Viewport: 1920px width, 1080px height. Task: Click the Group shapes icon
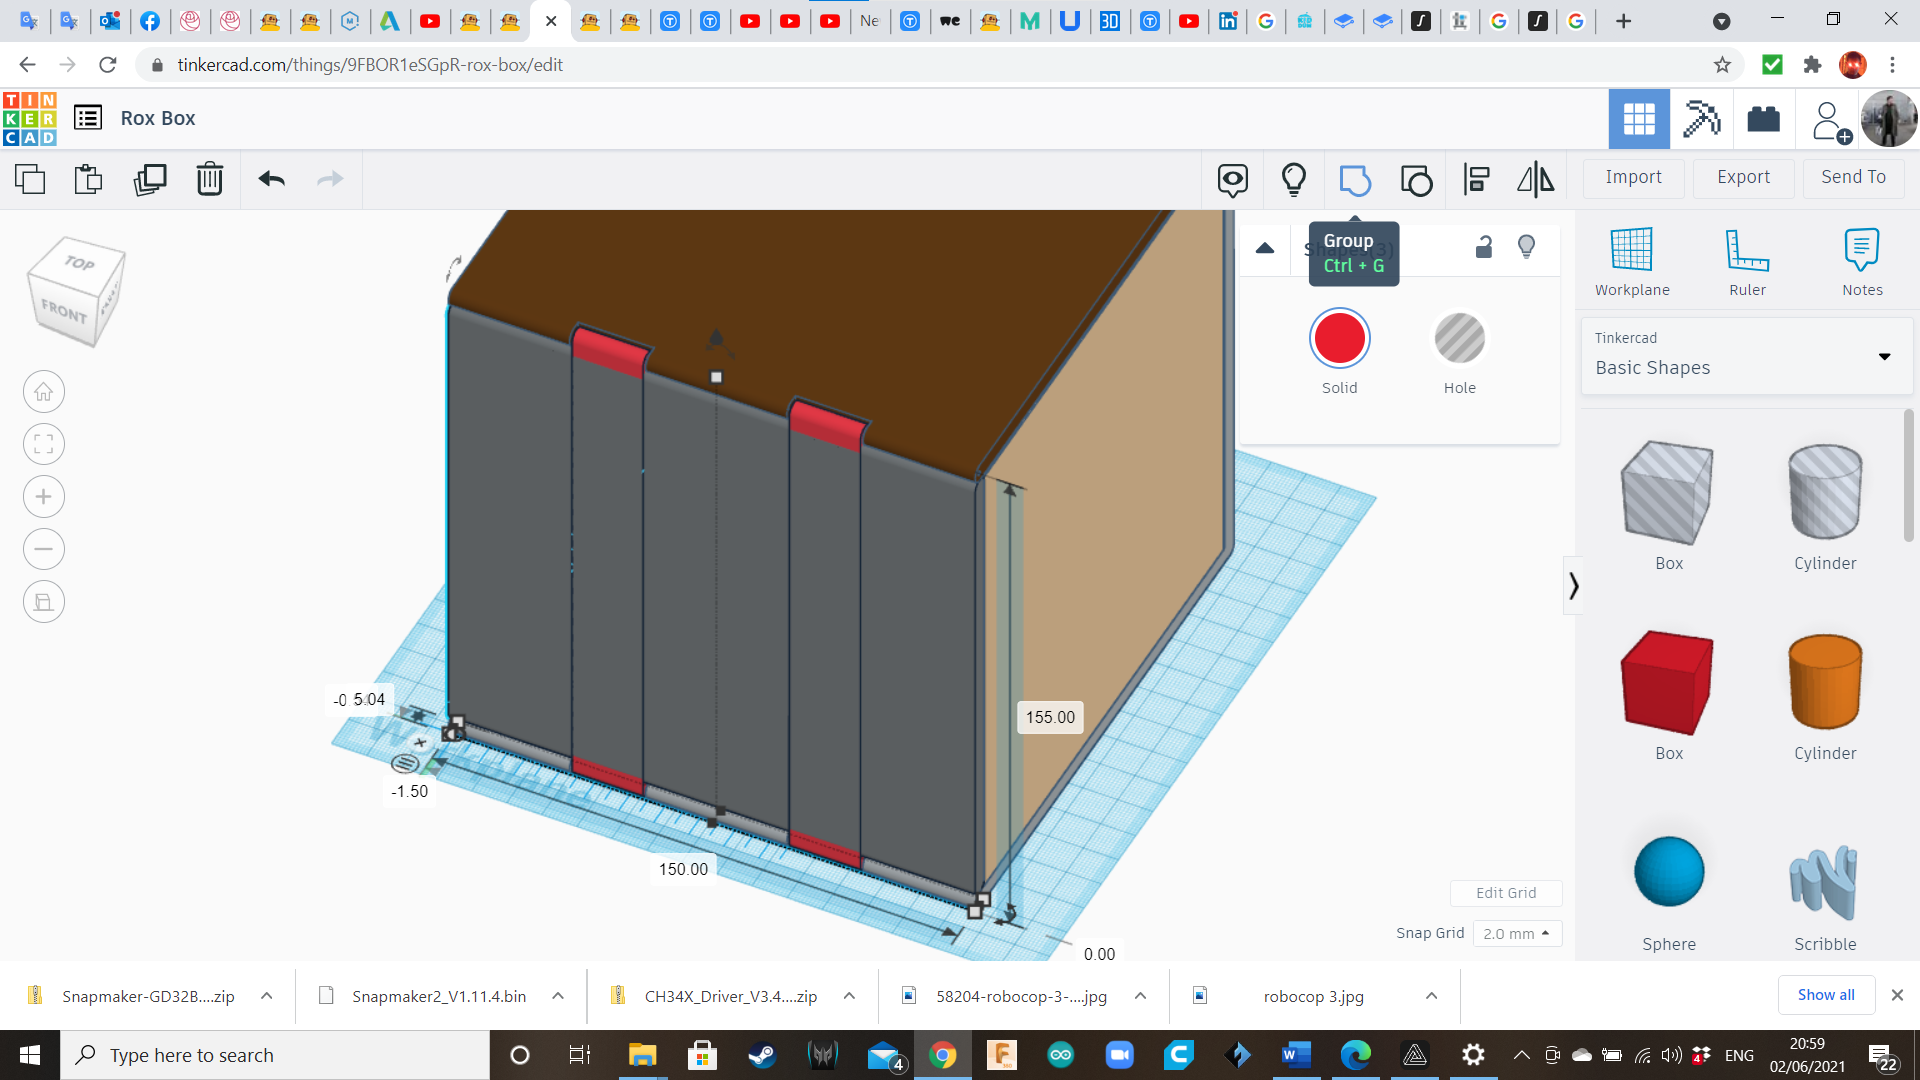[x=1355, y=180]
